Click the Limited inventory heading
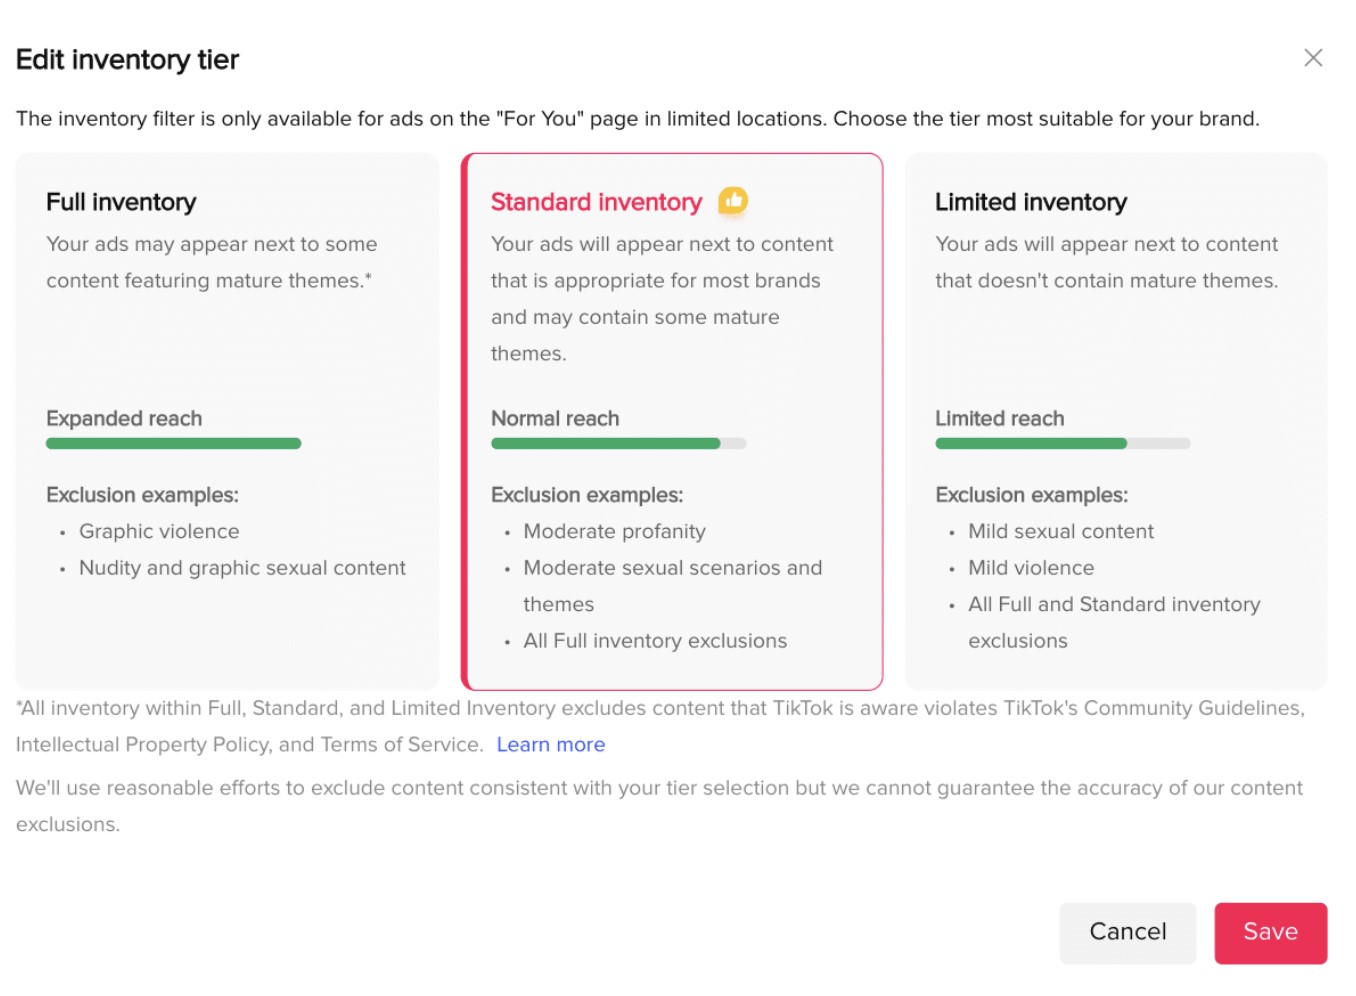The height and width of the screenshot is (996, 1356). pos(1030,201)
